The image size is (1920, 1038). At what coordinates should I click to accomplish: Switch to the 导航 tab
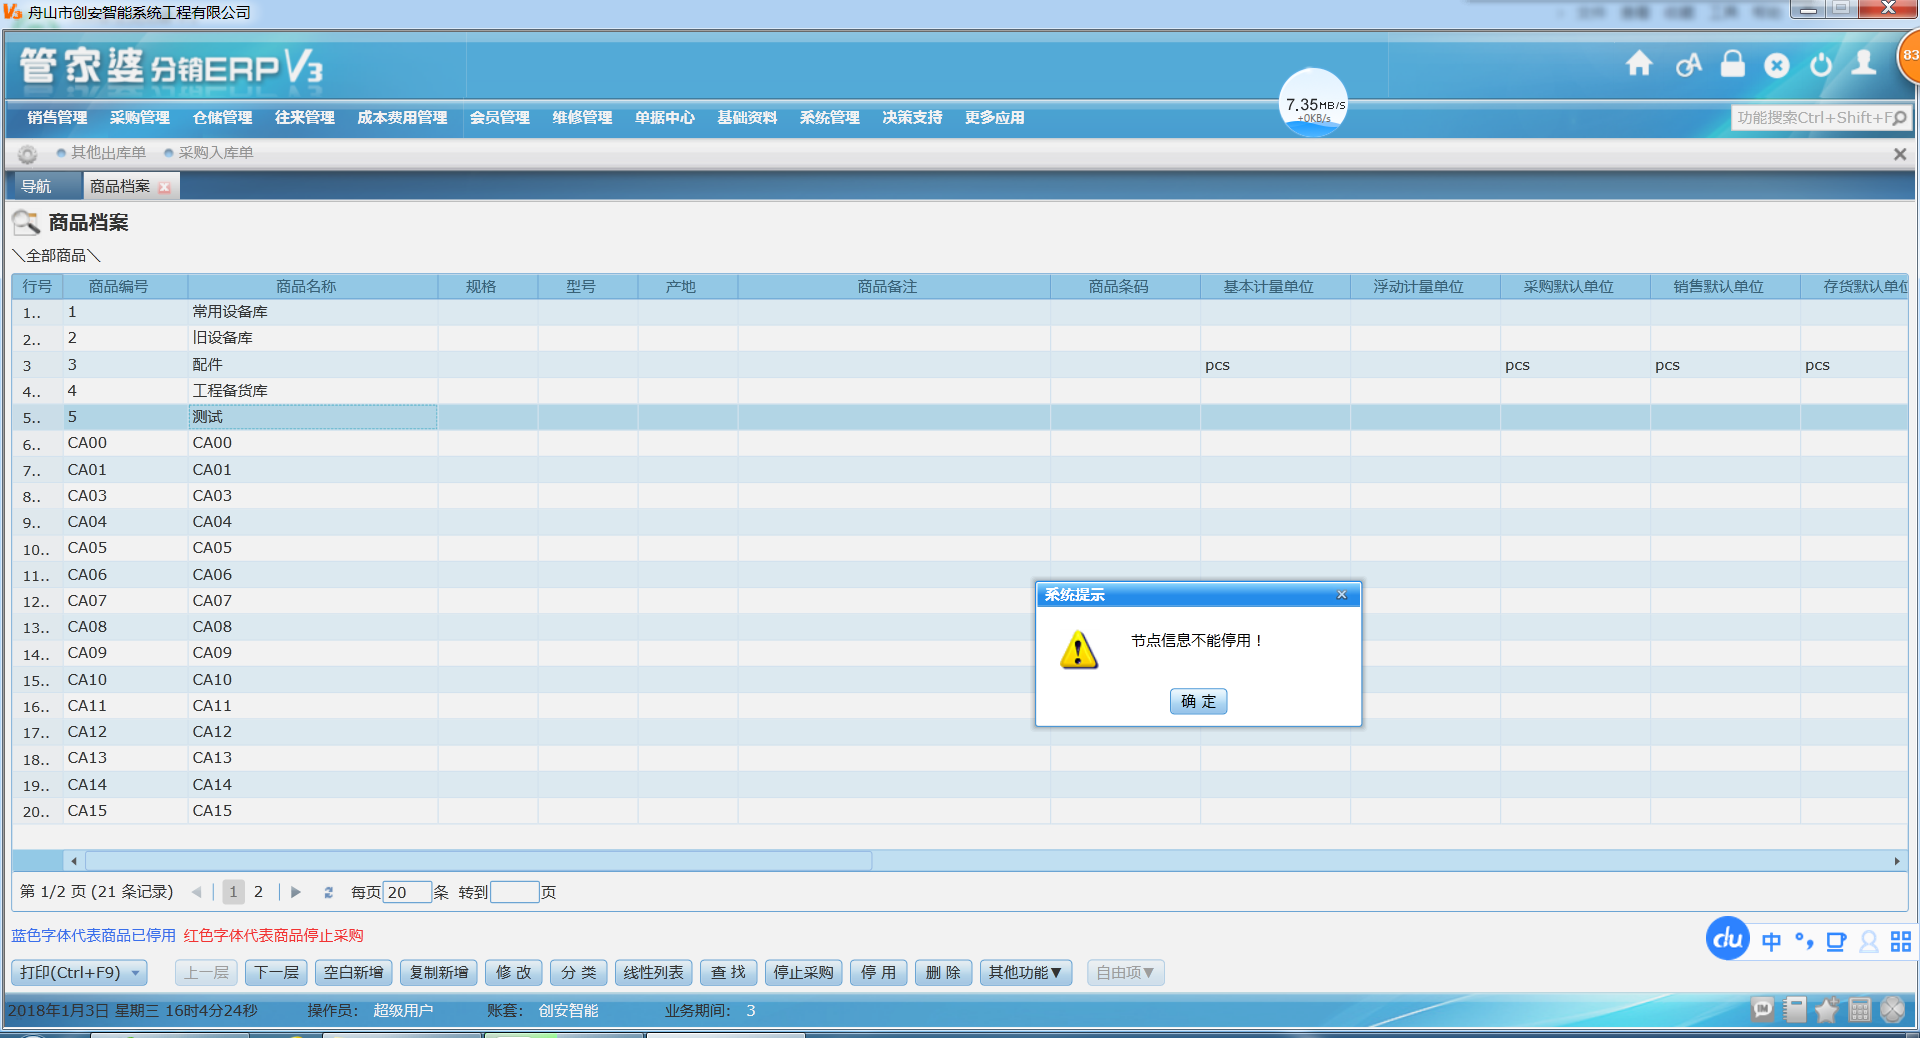point(37,187)
